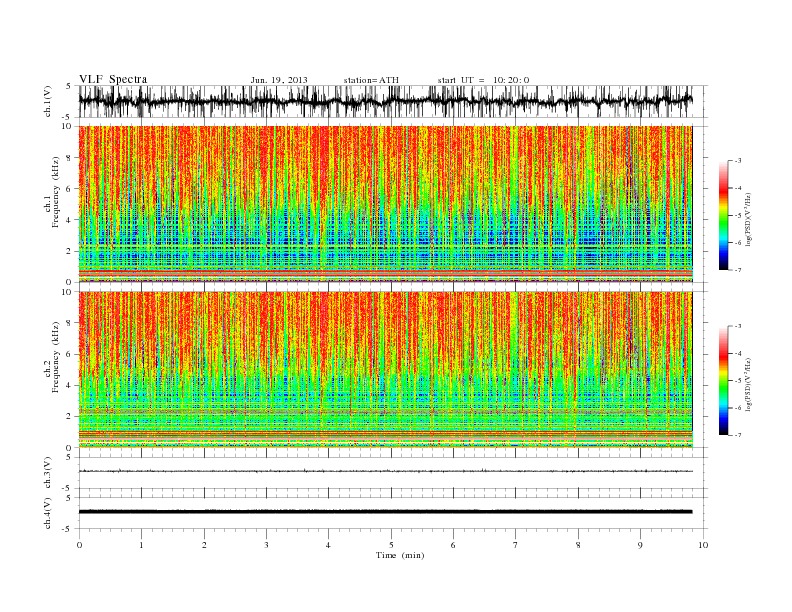Screen dimensions: 792x612
Task: Click time axis tick label '3'
Action: coord(266,545)
